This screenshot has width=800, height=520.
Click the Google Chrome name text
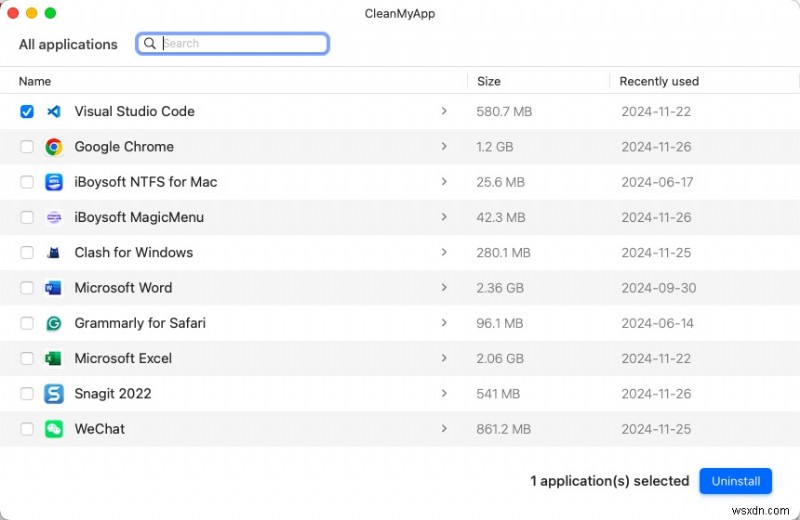(x=124, y=147)
